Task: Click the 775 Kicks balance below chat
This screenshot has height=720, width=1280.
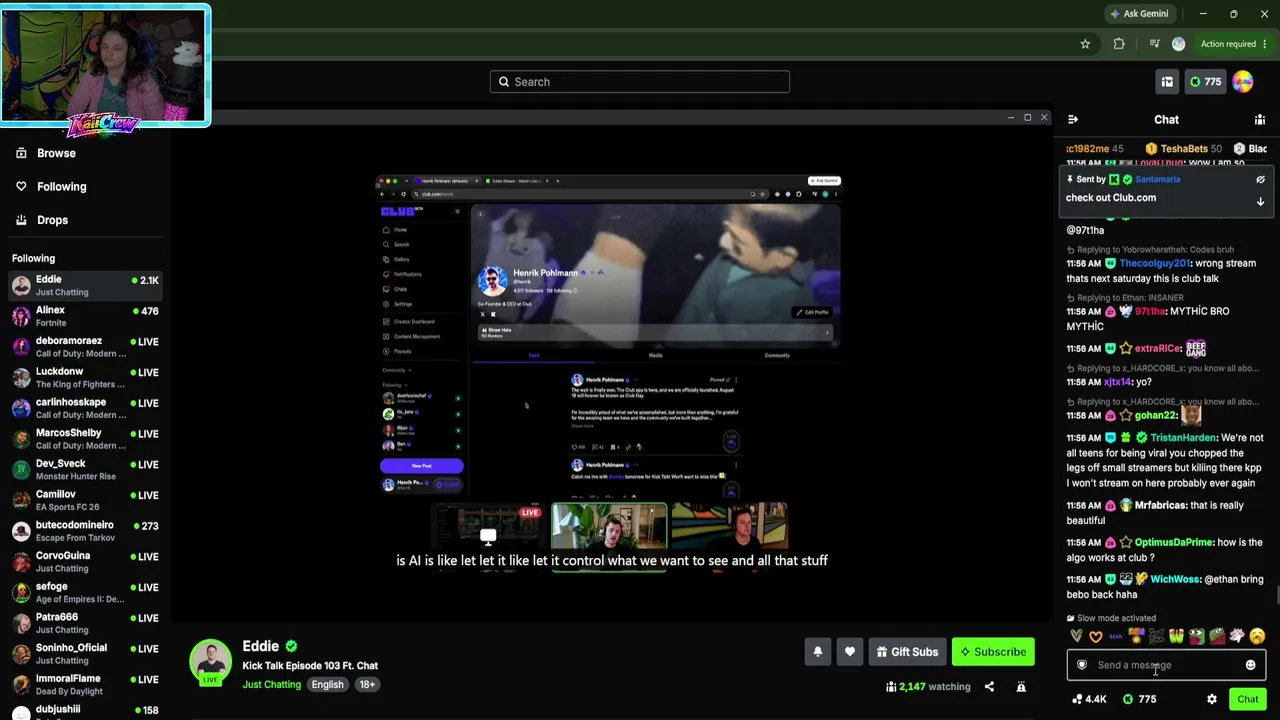Action: [1139, 699]
